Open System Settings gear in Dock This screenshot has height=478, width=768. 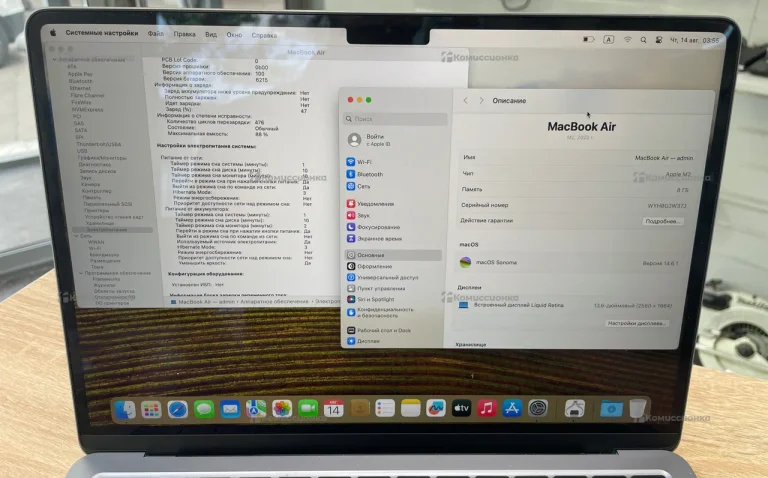pos(538,408)
